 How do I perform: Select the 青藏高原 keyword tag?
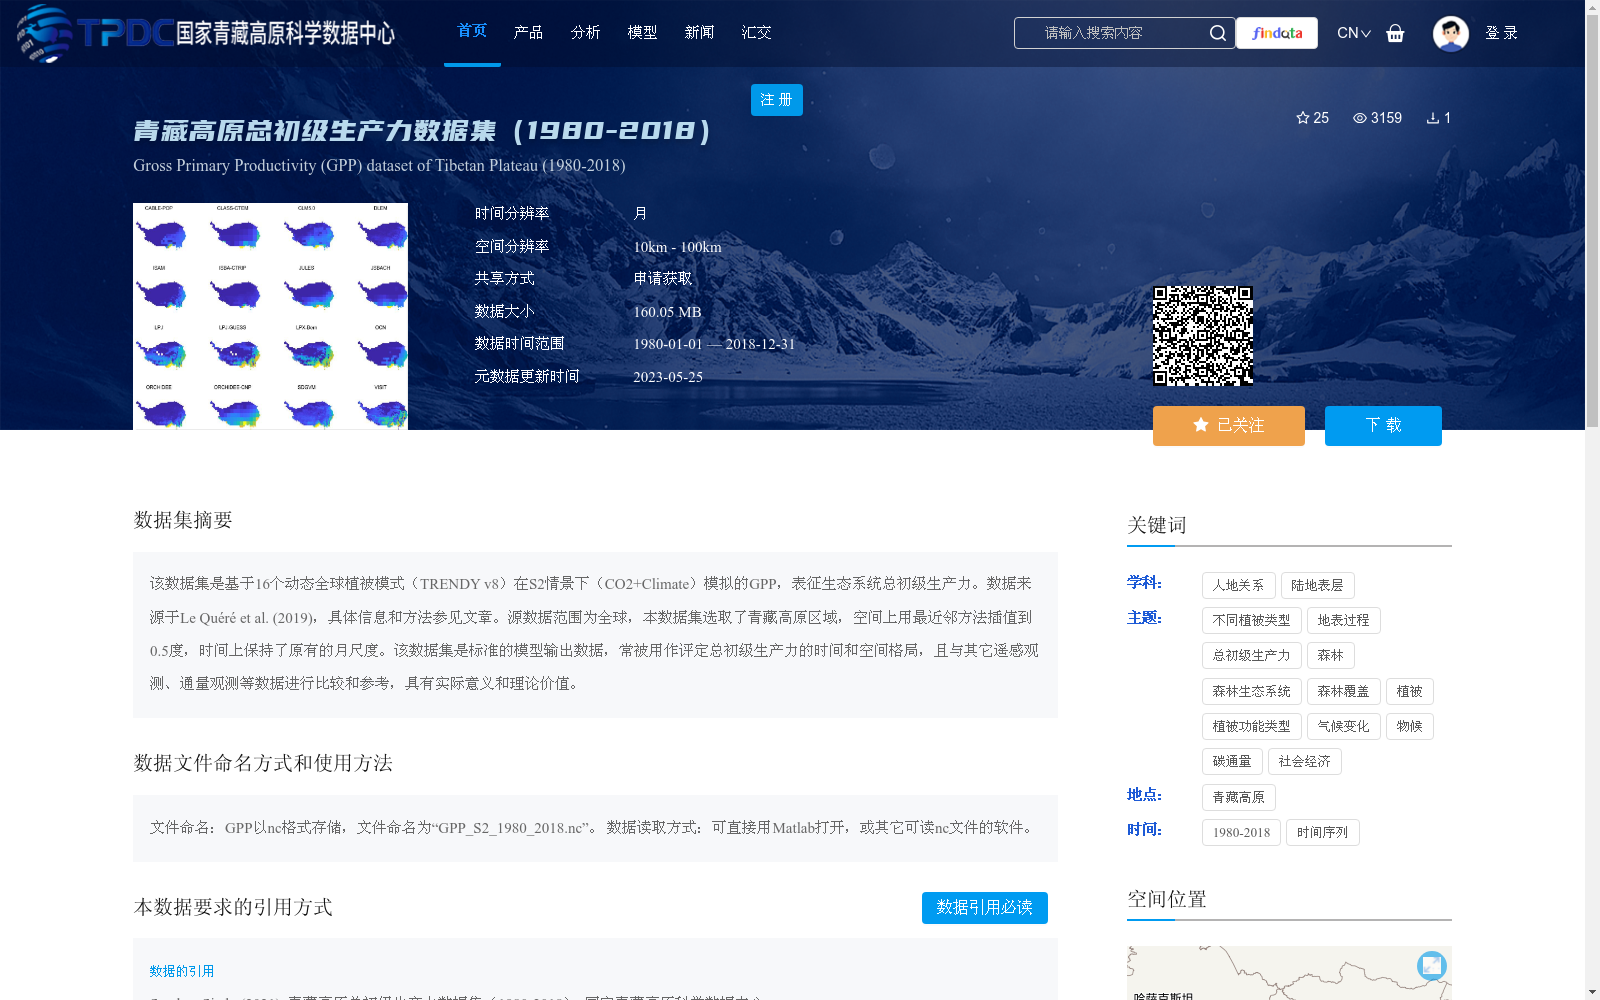[x=1238, y=797]
